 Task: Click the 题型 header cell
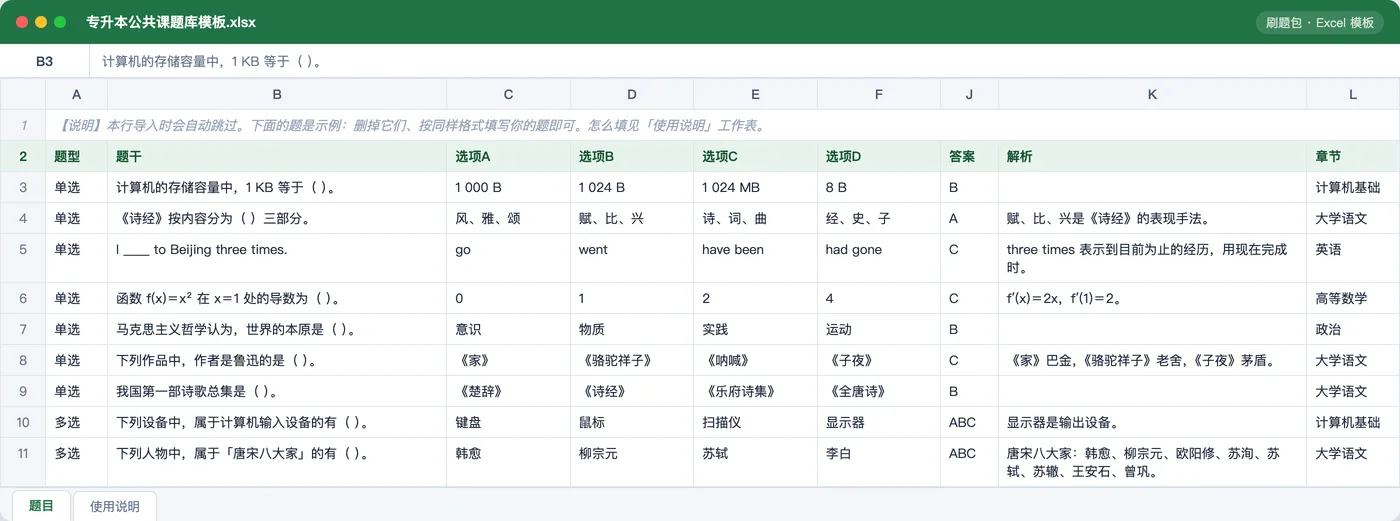[x=76, y=157]
